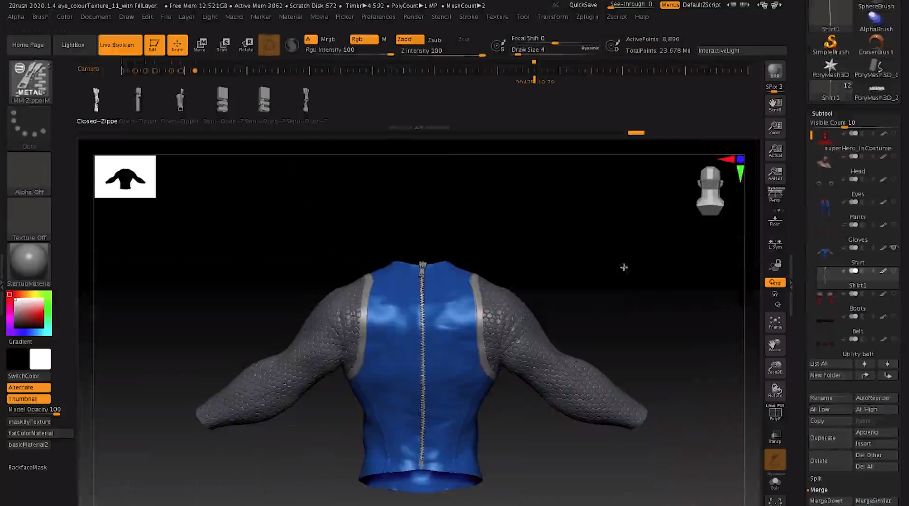Toggle the M material channel button

point(384,39)
